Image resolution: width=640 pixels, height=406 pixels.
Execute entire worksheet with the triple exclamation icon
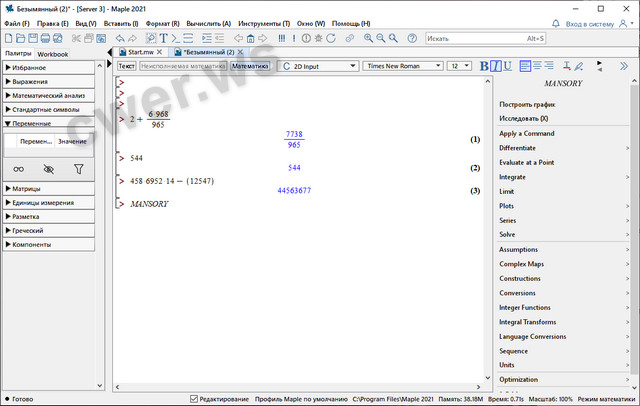pyautogui.click(x=282, y=38)
